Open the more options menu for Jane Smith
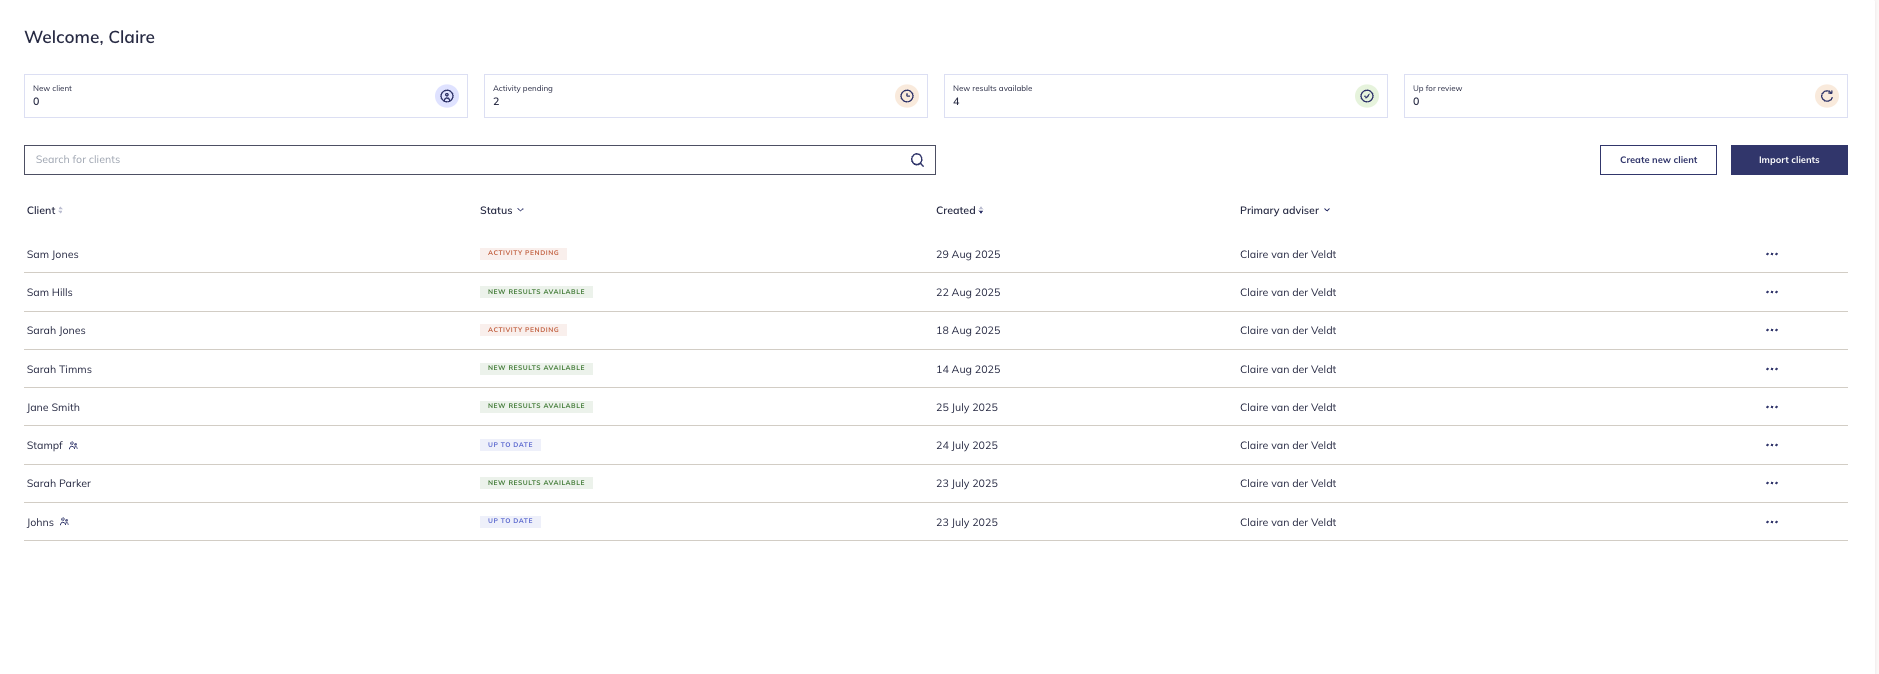This screenshot has height=674, width=1879. pos(1772,407)
